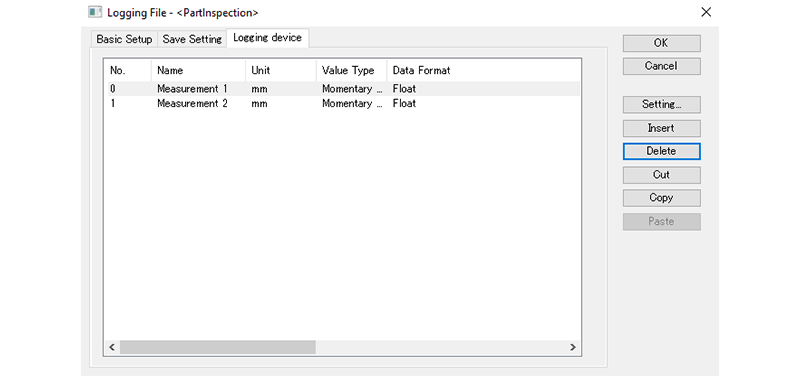The image size is (800, 376).
Task: Click the horizontal scrollbar right arrow
Action: (x=572, y=347)
